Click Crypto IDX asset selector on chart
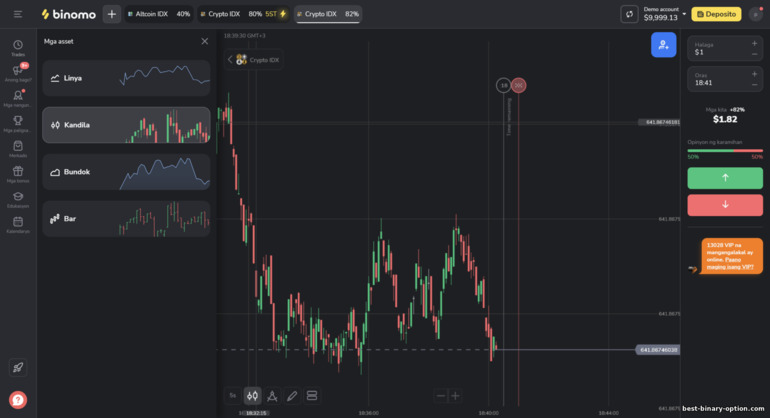 [x=258, y=60]
